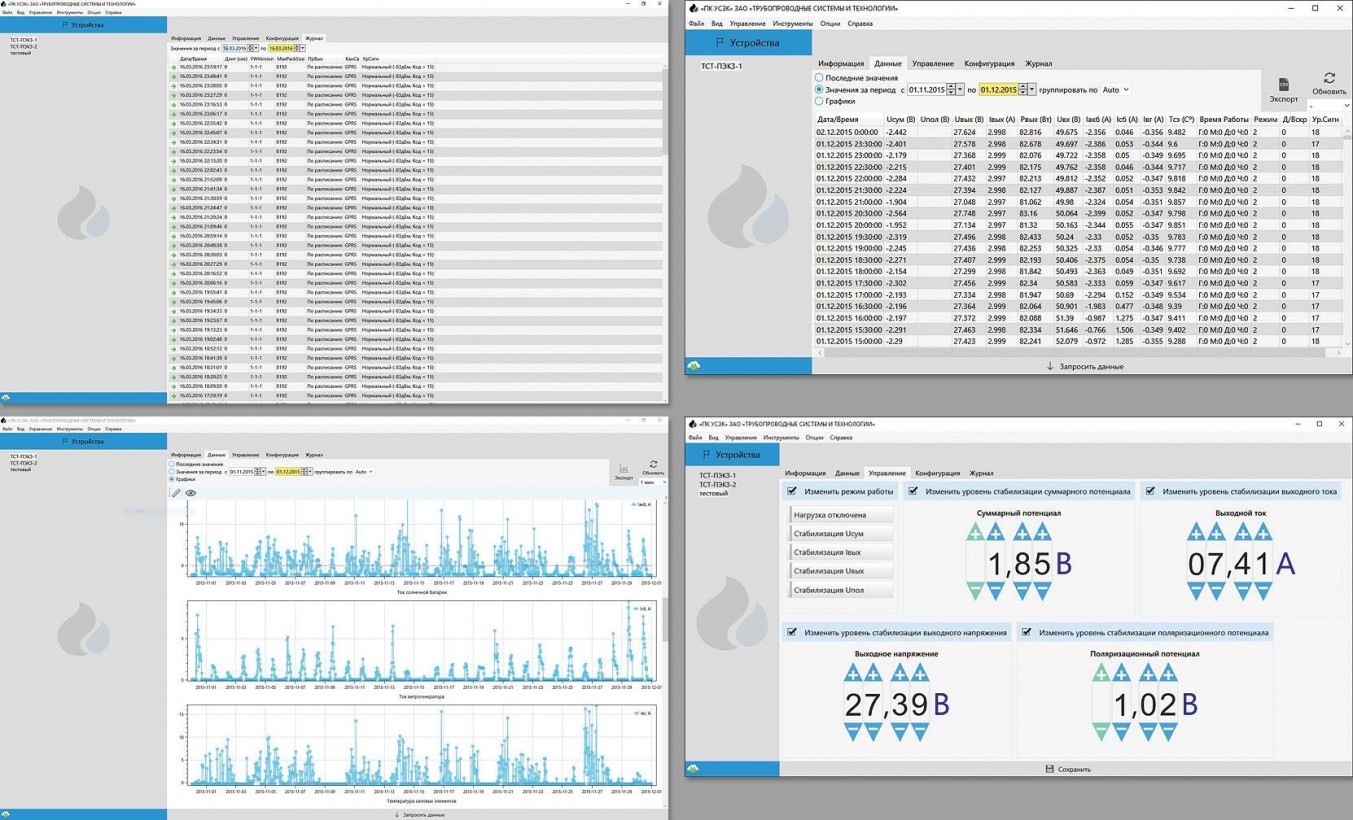Click Запросить данные in data table window
Image resolution: width=1353 pixels, height=820 pixels.
(1085, 366)
